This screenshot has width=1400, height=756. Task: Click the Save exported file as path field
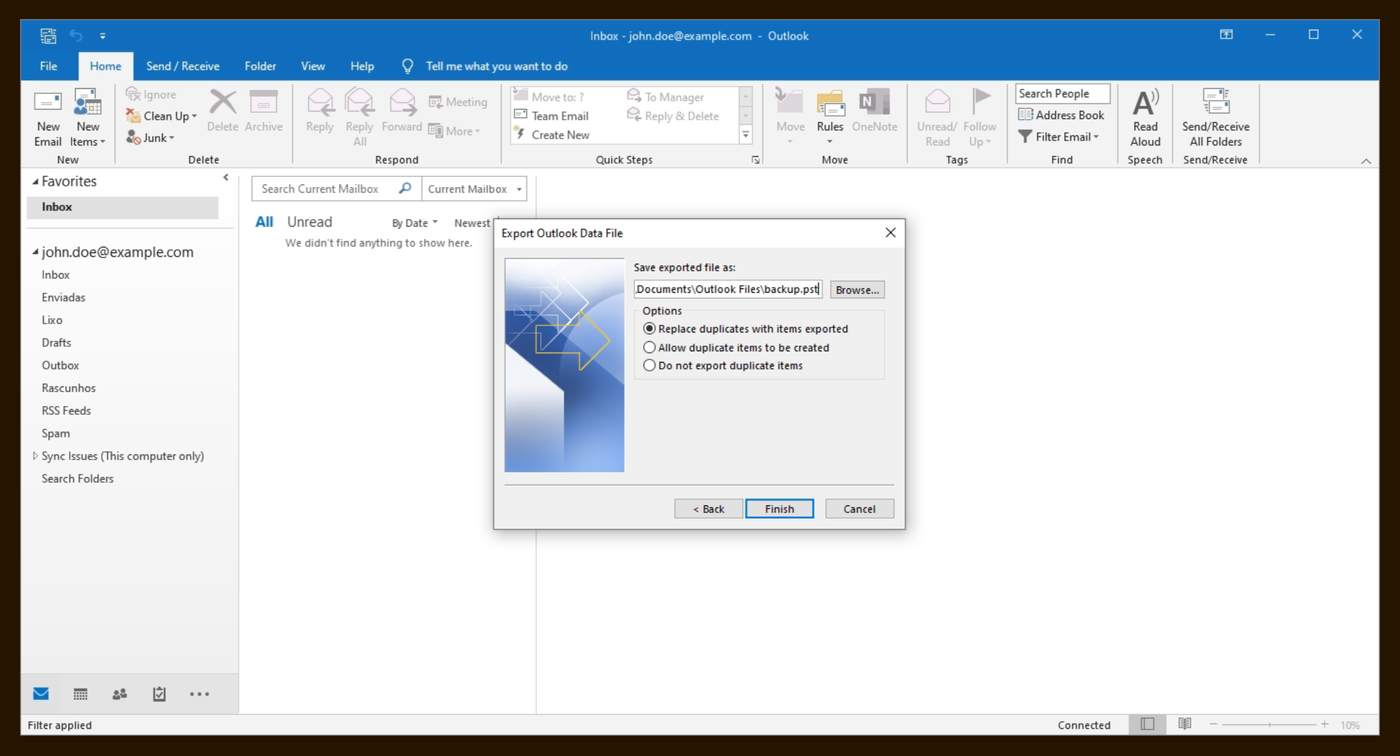(728, 290)
